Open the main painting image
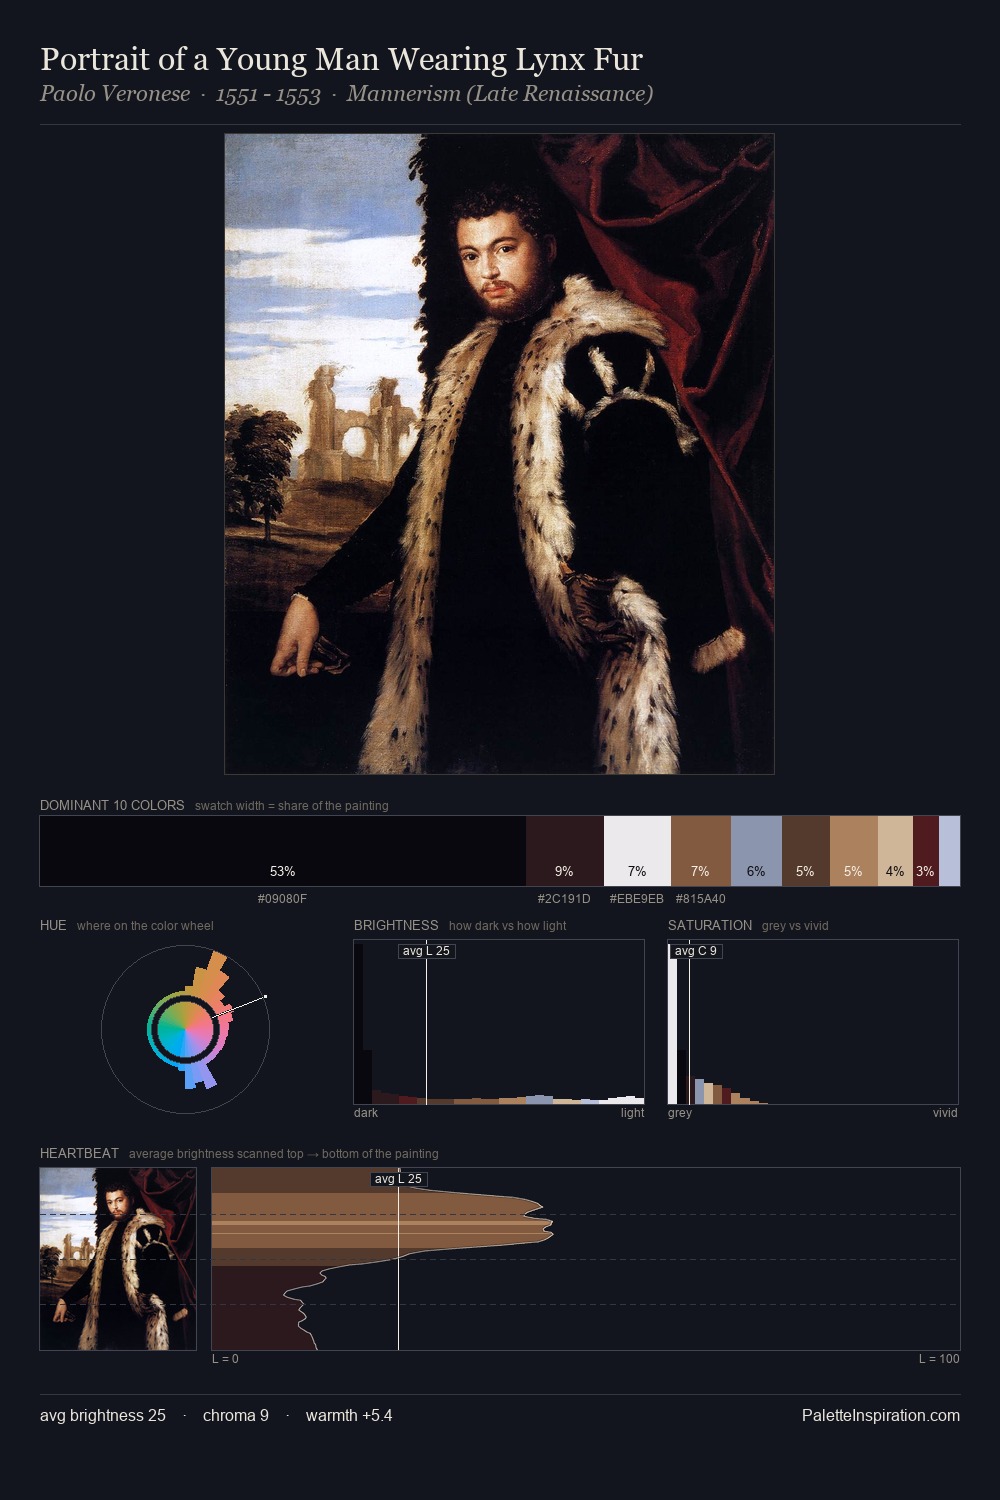The height and width of the screenshot is (1500, 1000). point(499,454)
